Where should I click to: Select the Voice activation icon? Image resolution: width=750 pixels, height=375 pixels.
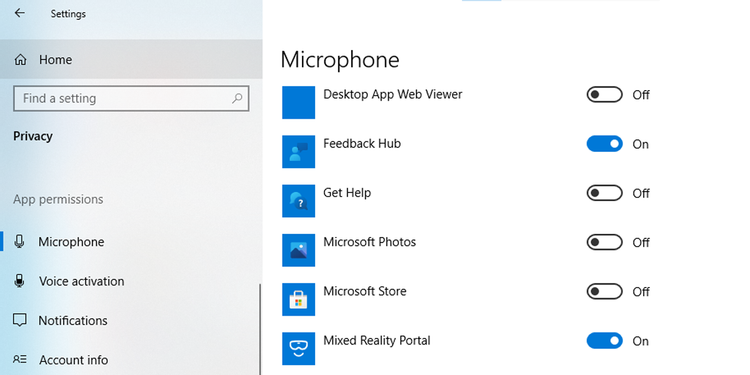pos(20,281)
